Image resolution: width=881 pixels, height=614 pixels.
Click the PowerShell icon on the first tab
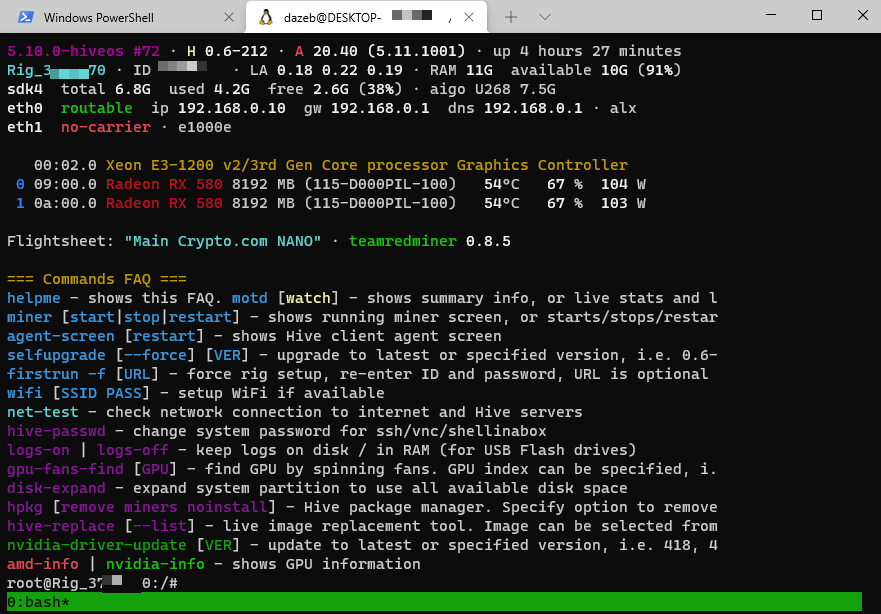(x=25, y=17)
